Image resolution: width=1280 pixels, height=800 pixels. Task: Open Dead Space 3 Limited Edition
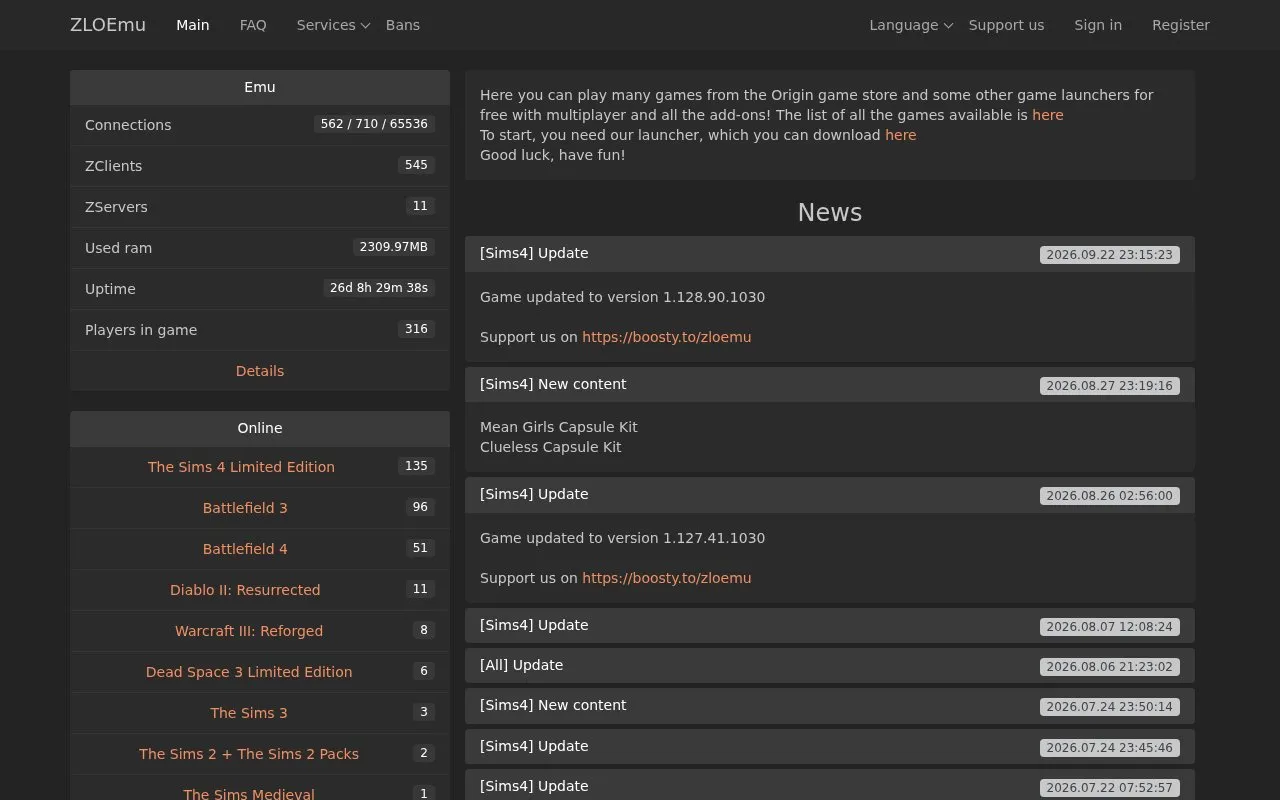coord(249,672)
